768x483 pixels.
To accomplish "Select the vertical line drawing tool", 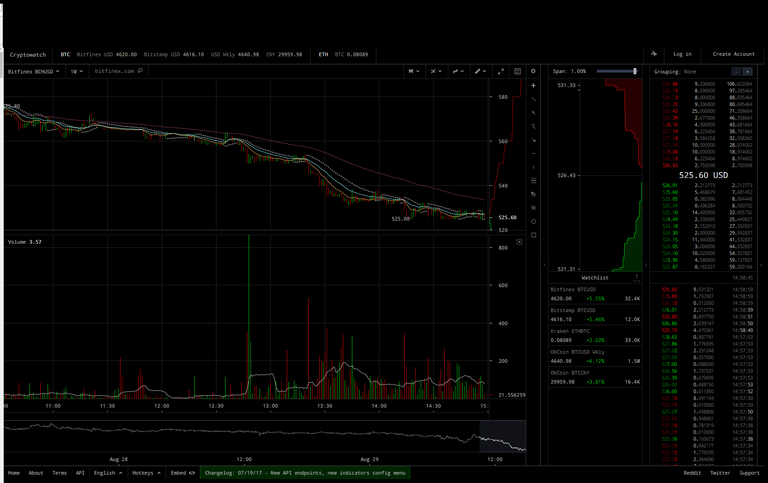I will 533,167.
